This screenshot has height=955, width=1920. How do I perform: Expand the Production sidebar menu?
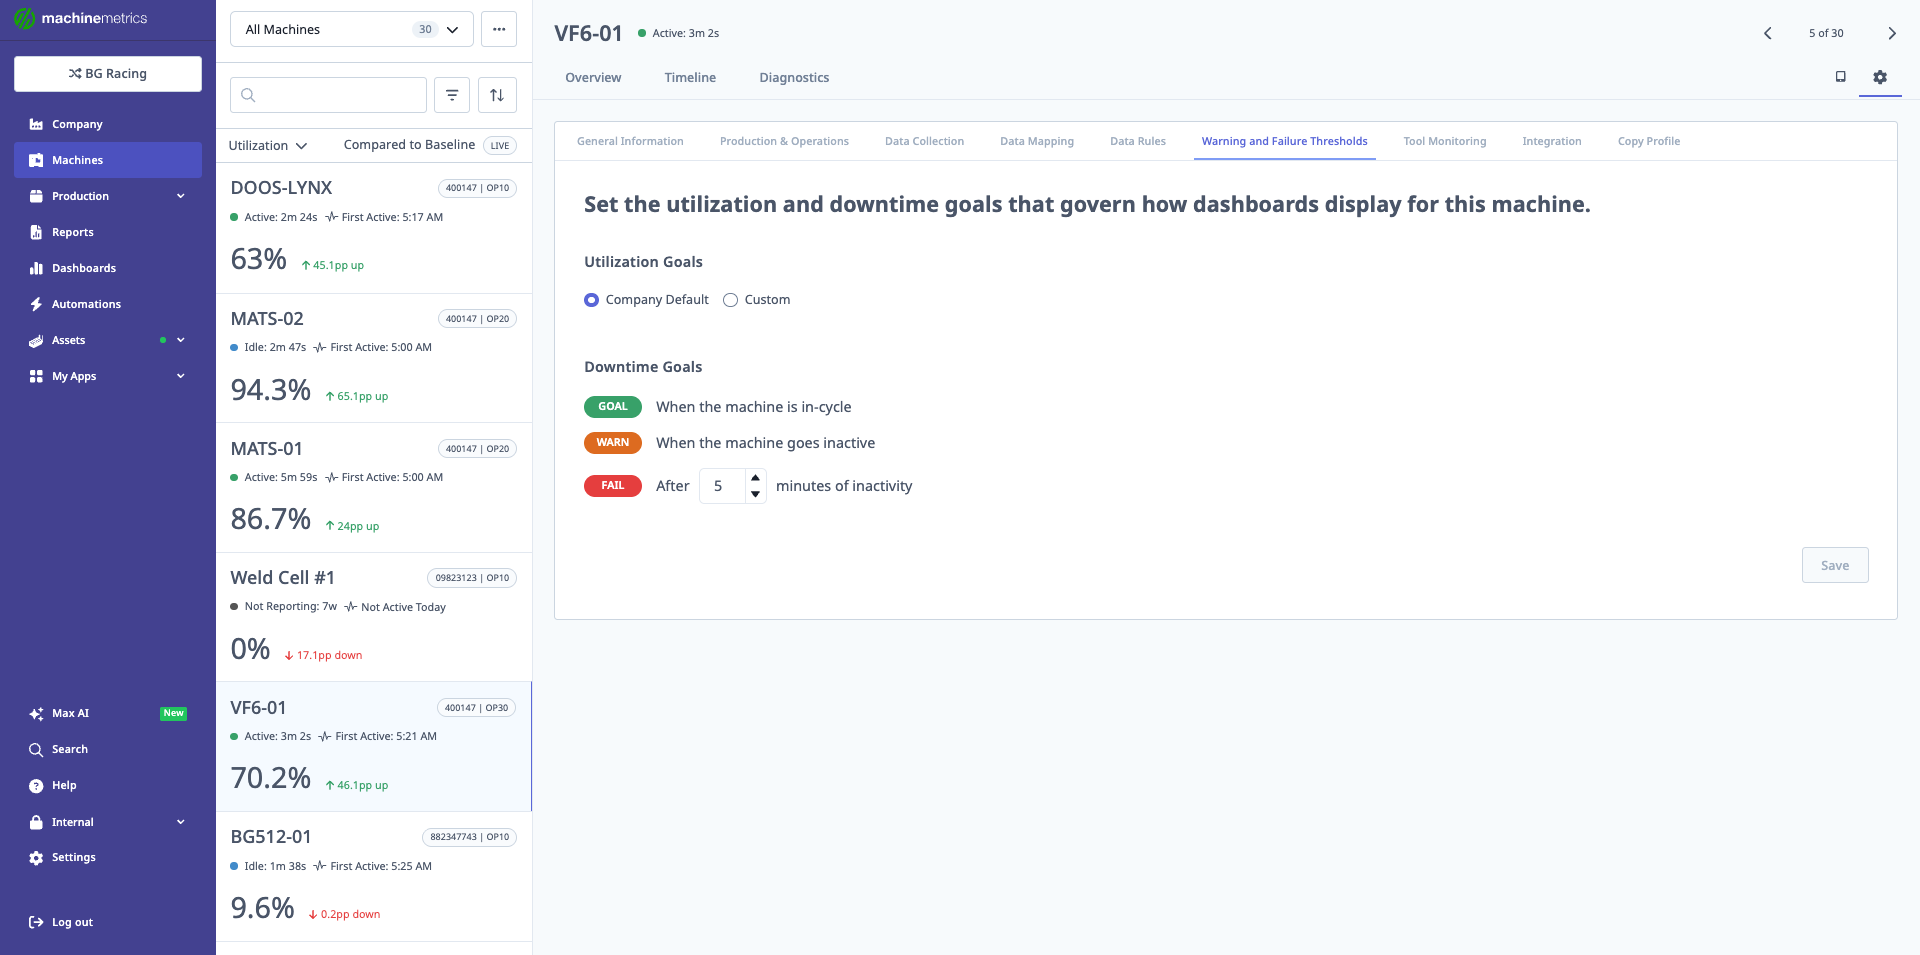point(79,196)
